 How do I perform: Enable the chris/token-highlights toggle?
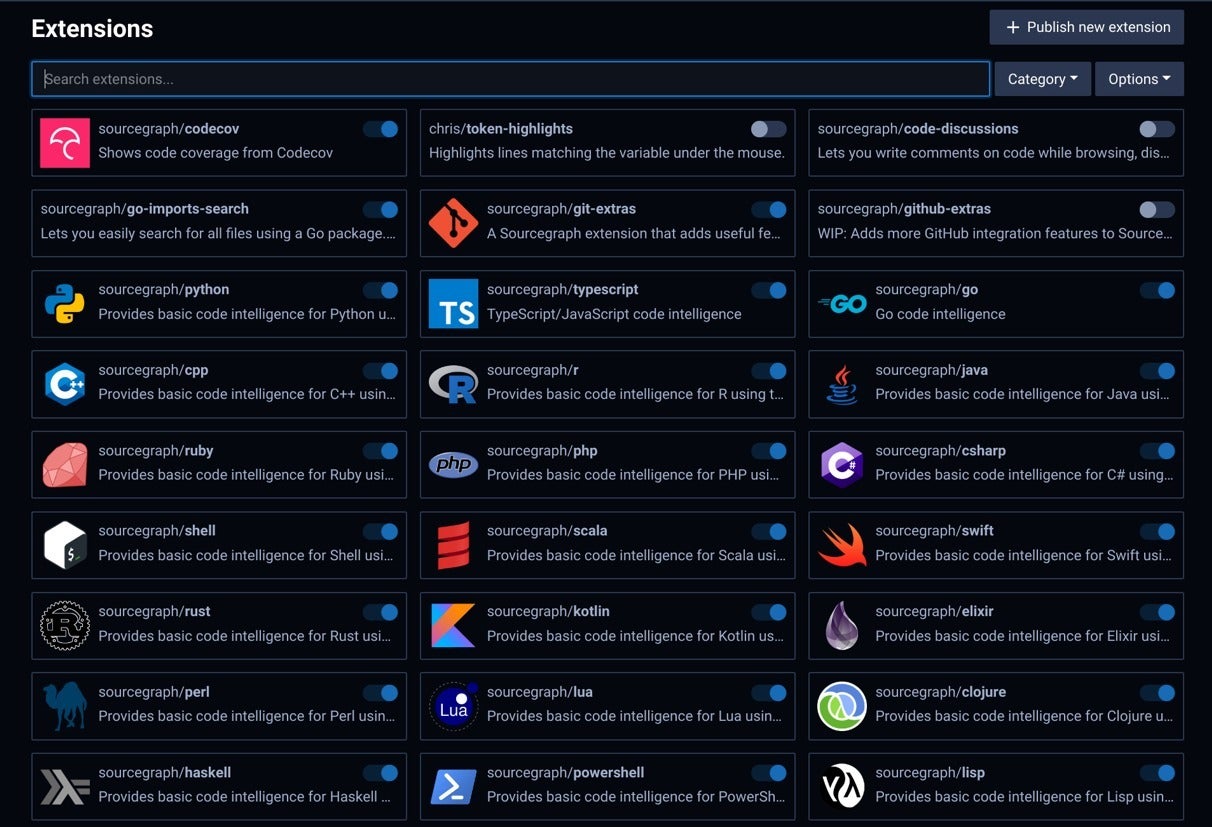coord(768,129)
